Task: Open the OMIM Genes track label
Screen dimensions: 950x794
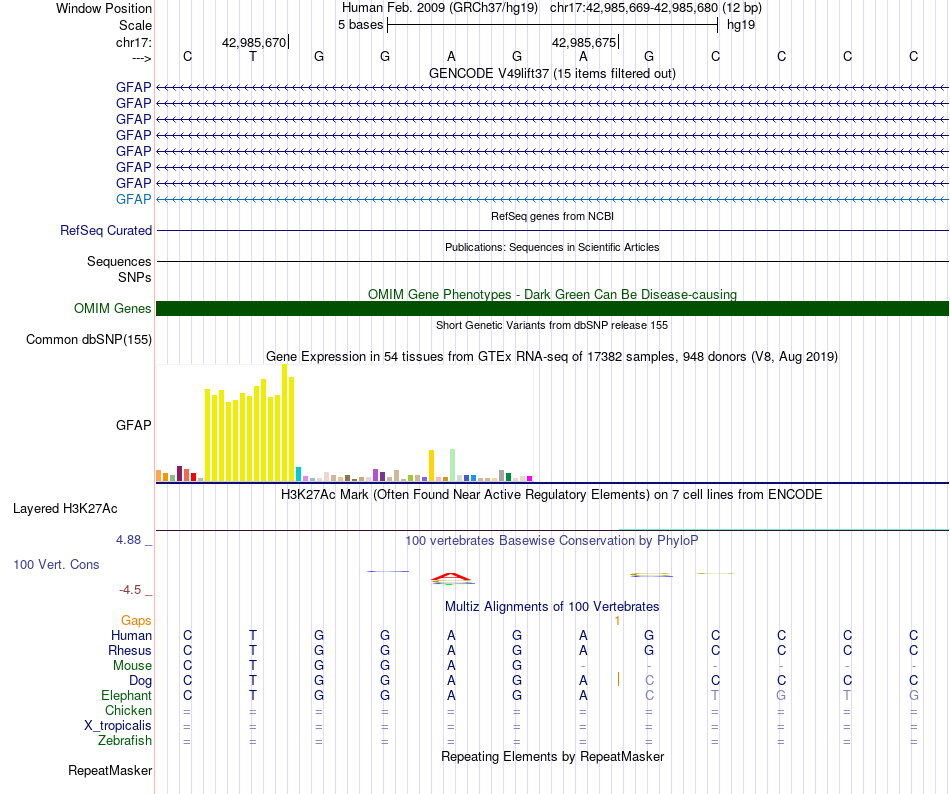Action: 112,308
